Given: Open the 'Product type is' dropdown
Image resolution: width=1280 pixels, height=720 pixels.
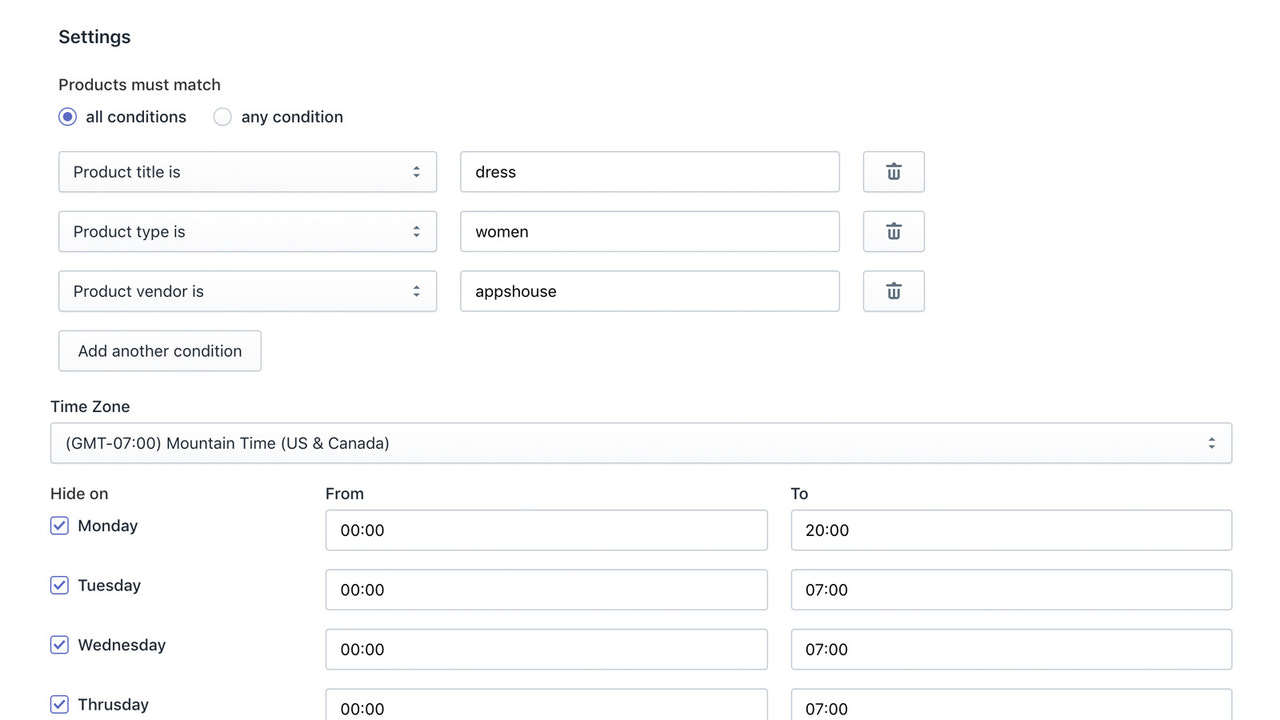Looking at the screenshot, I should [247, 232].
